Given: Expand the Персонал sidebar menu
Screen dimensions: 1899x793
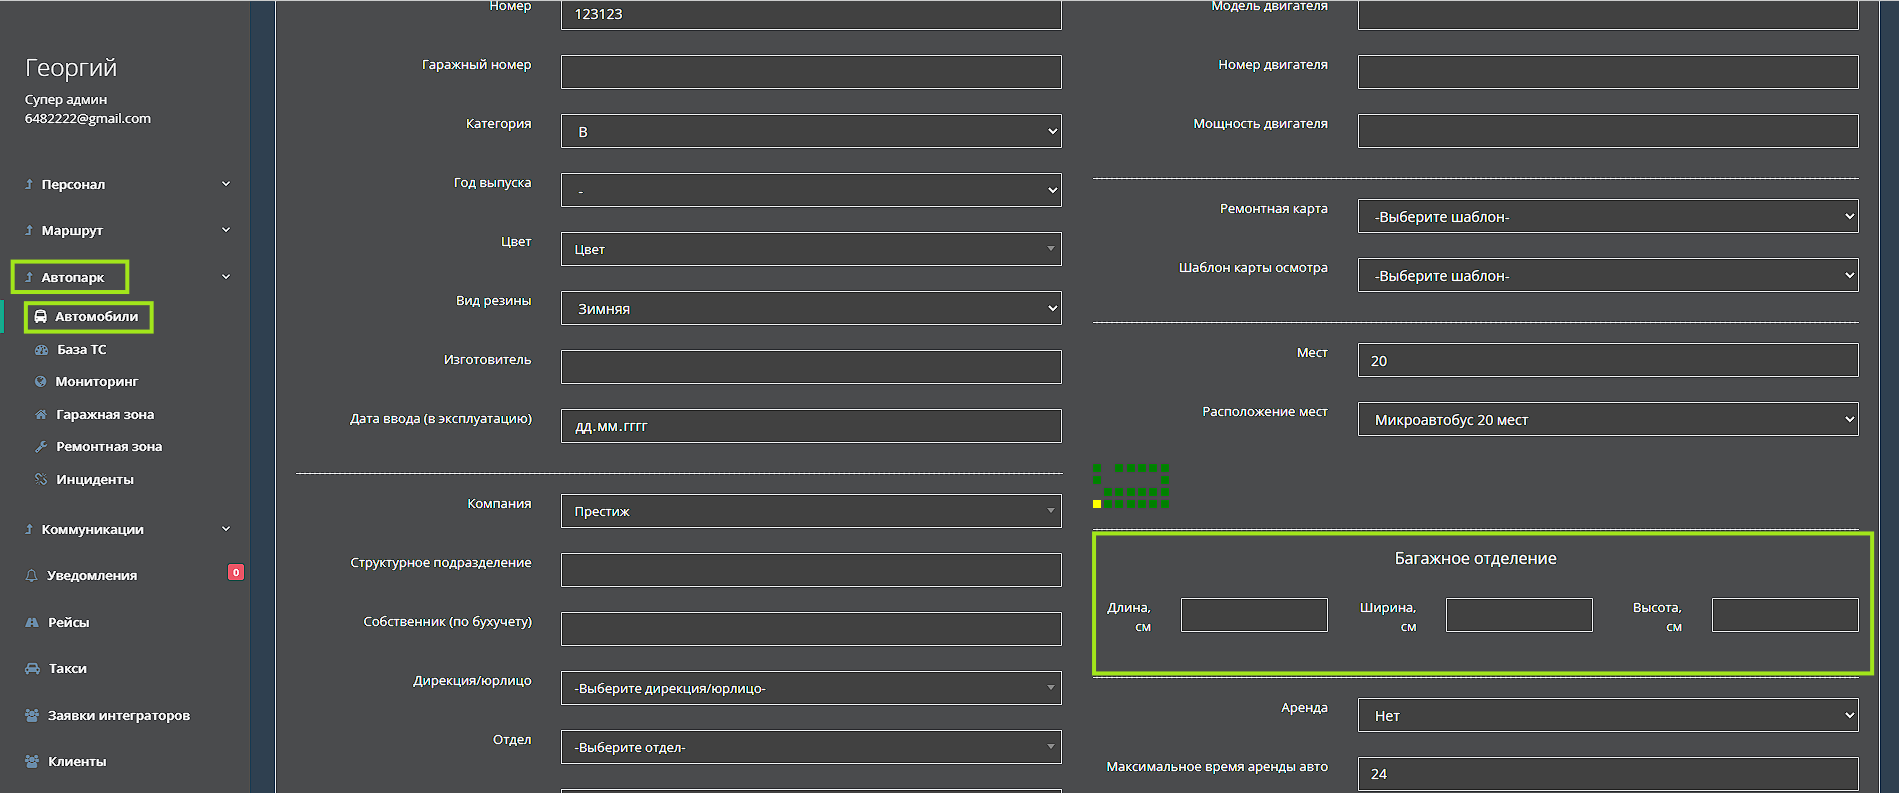Looking at the screenshot, I should tap(127, 184).
